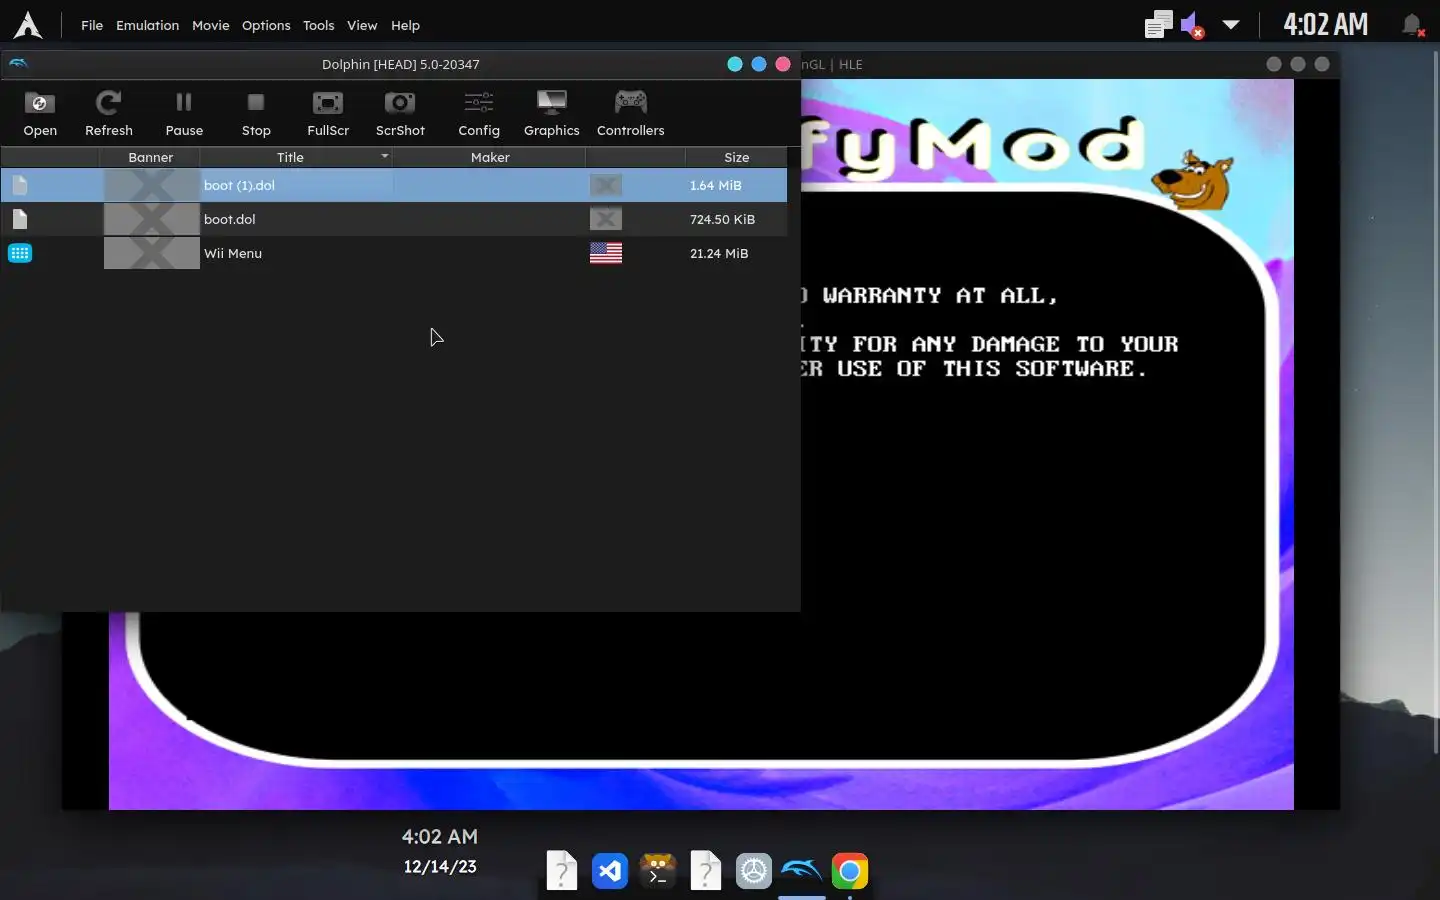1440x900 pixels.
Task: Open the File menu
Action: (x=92, y=25)
